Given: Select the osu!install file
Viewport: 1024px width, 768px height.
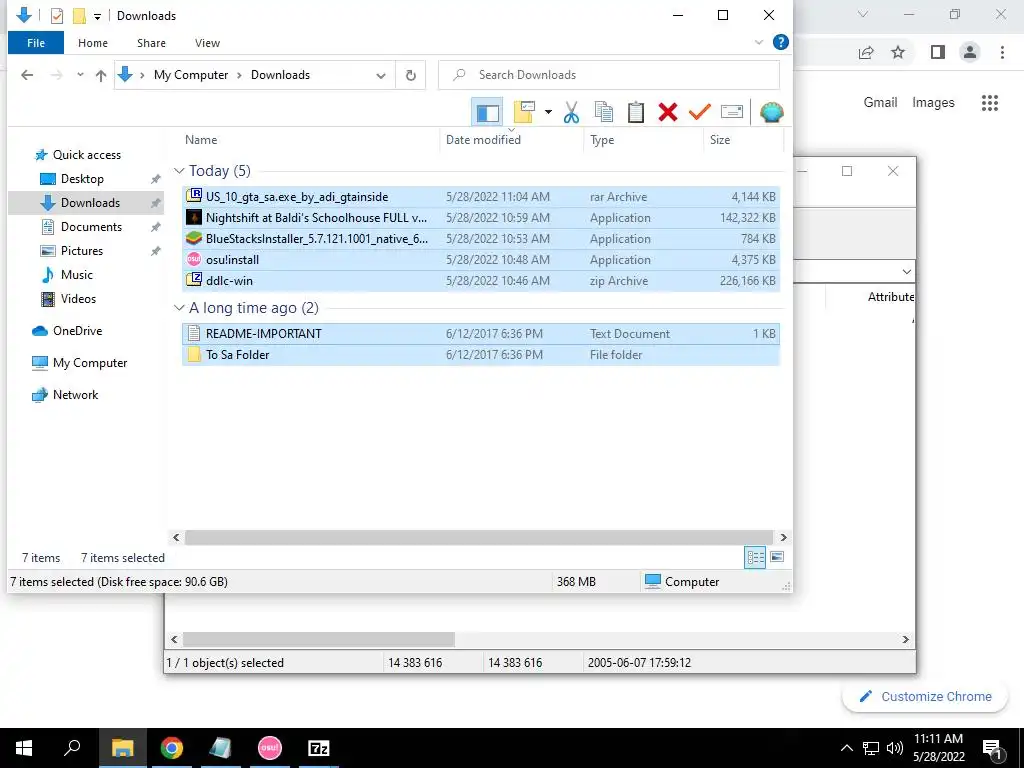Looking at the screenshot, I should coord(481,259).
